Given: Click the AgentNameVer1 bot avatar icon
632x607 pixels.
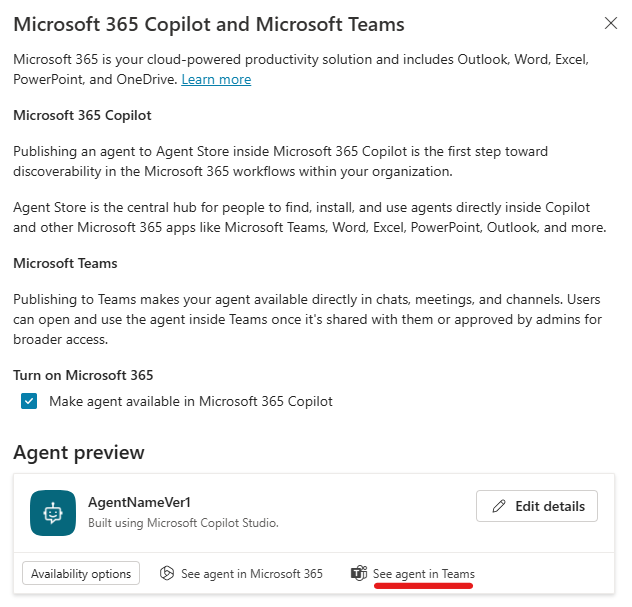Looking at the screenshot, I should click(53, 513).
